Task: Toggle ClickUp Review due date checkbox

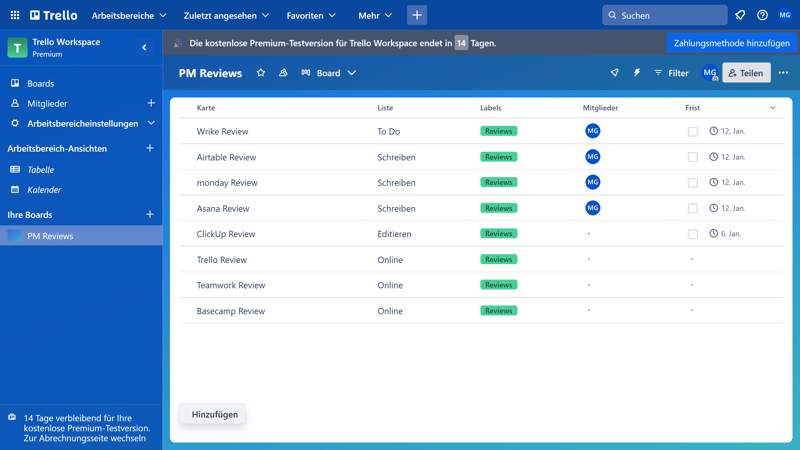Action: click(x=692, y=234)
